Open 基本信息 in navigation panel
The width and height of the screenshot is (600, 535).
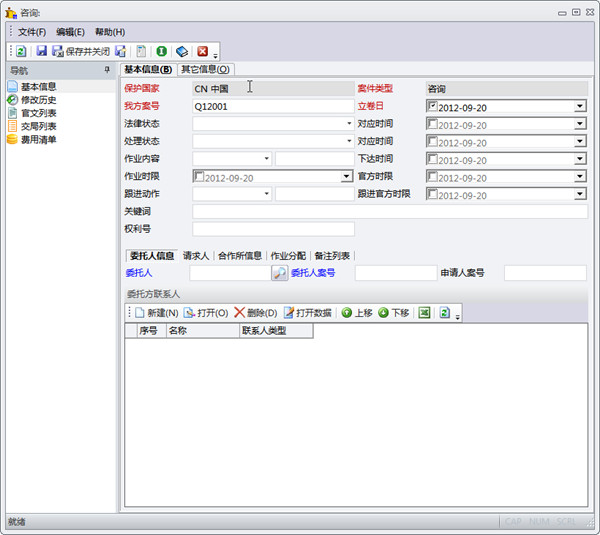pos(38,86)
